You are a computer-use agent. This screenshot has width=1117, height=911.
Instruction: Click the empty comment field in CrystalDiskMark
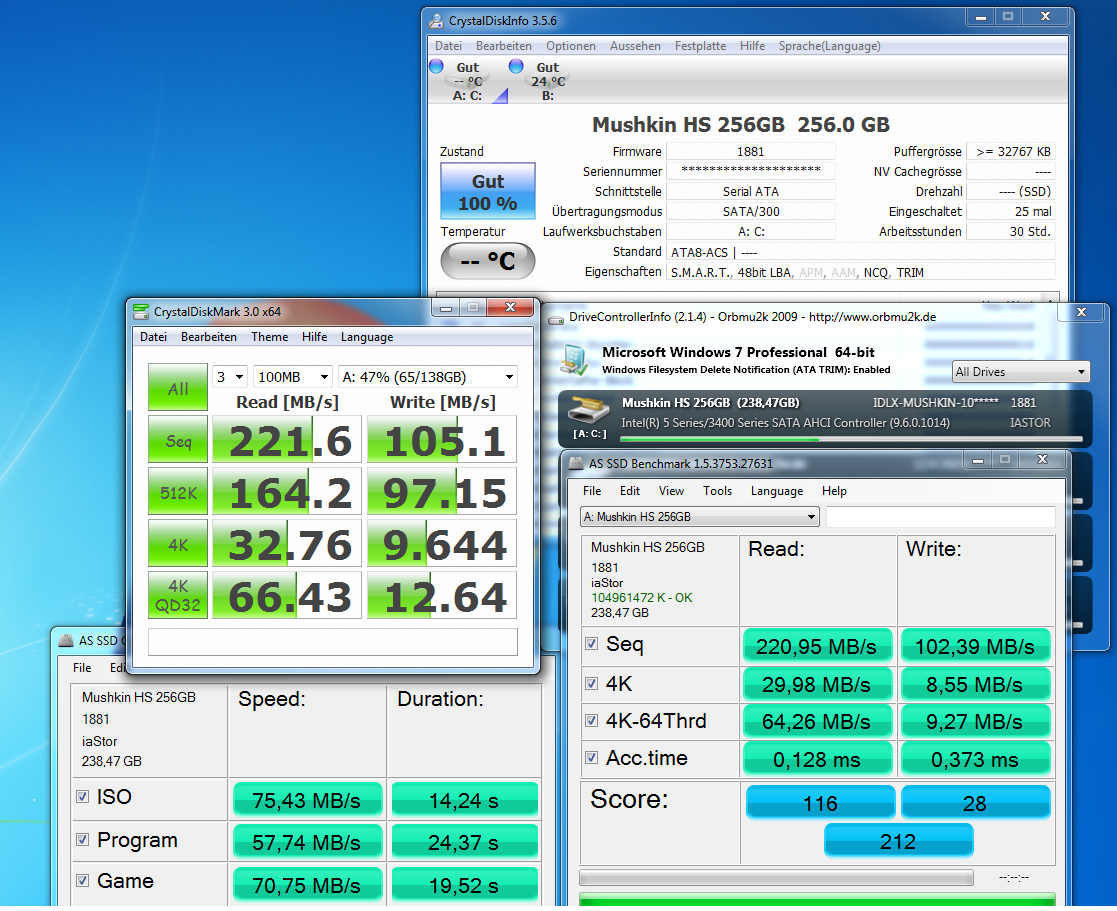pyautogui.click(x=333, y=641)
